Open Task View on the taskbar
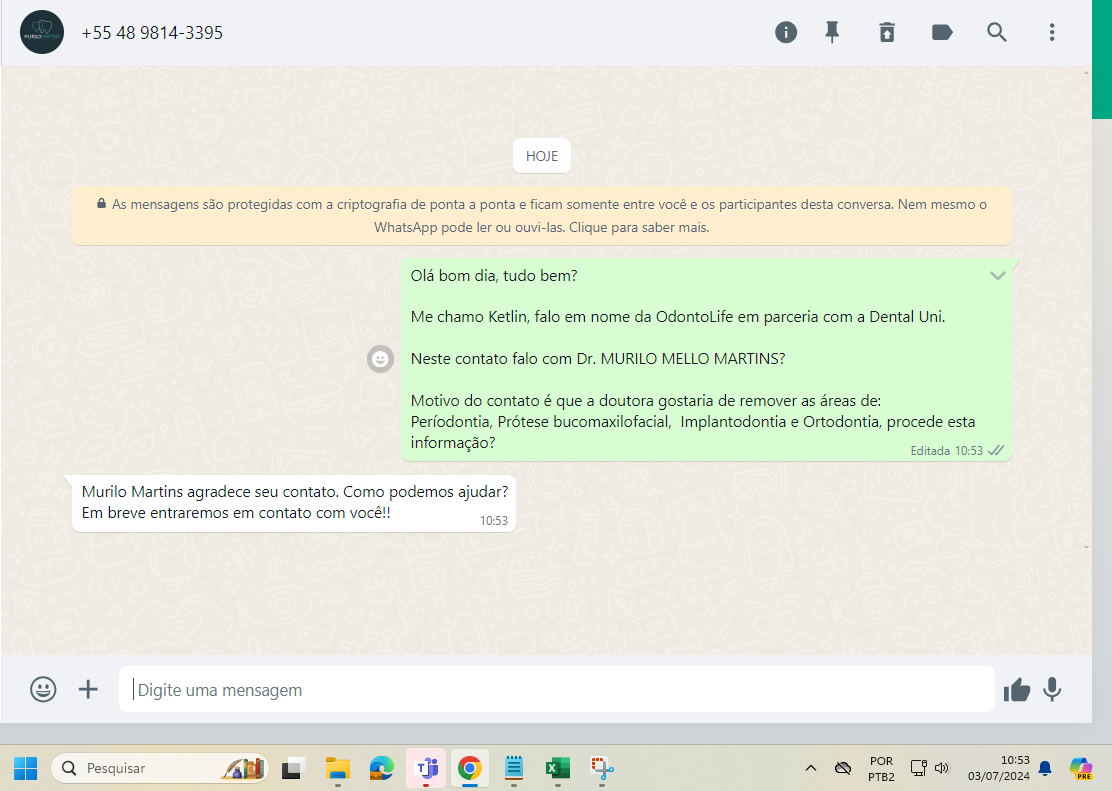 pos(293,768)
